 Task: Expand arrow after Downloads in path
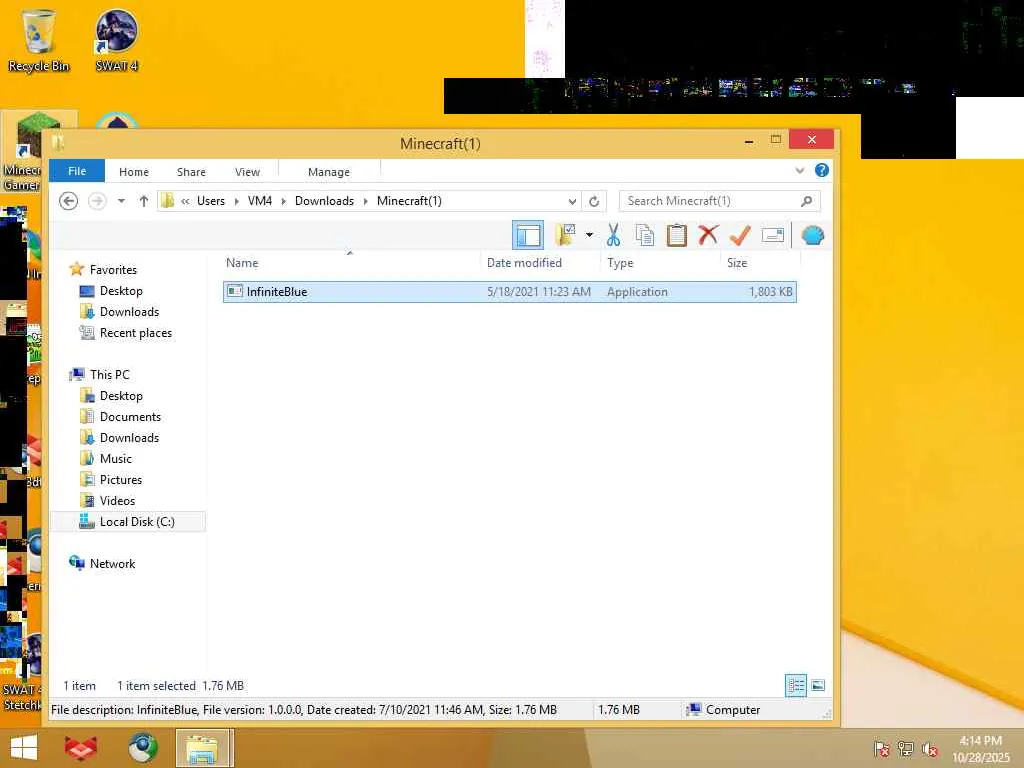tap(365, 201)
